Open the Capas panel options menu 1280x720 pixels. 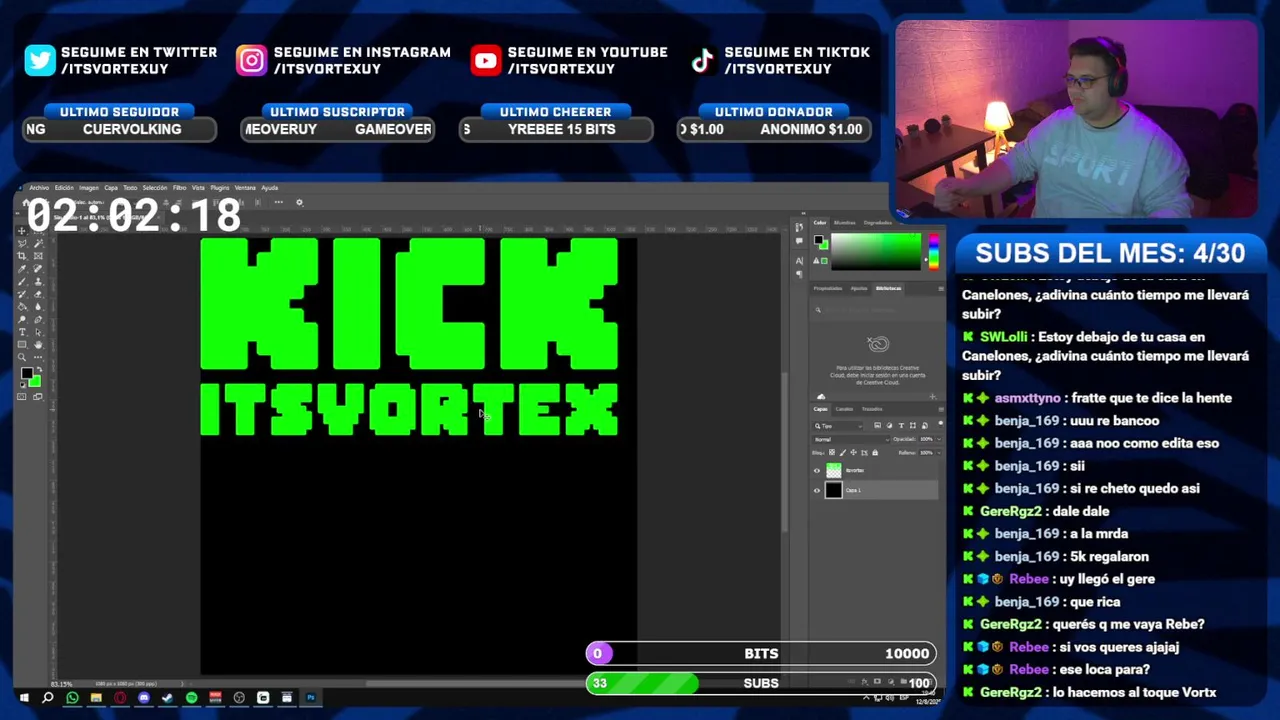[941, 409]
